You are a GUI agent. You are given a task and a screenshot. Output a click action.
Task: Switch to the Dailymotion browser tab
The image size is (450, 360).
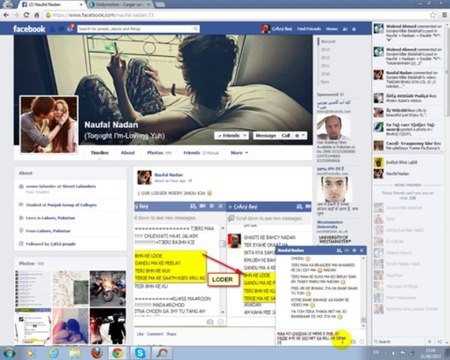[120, 5]
